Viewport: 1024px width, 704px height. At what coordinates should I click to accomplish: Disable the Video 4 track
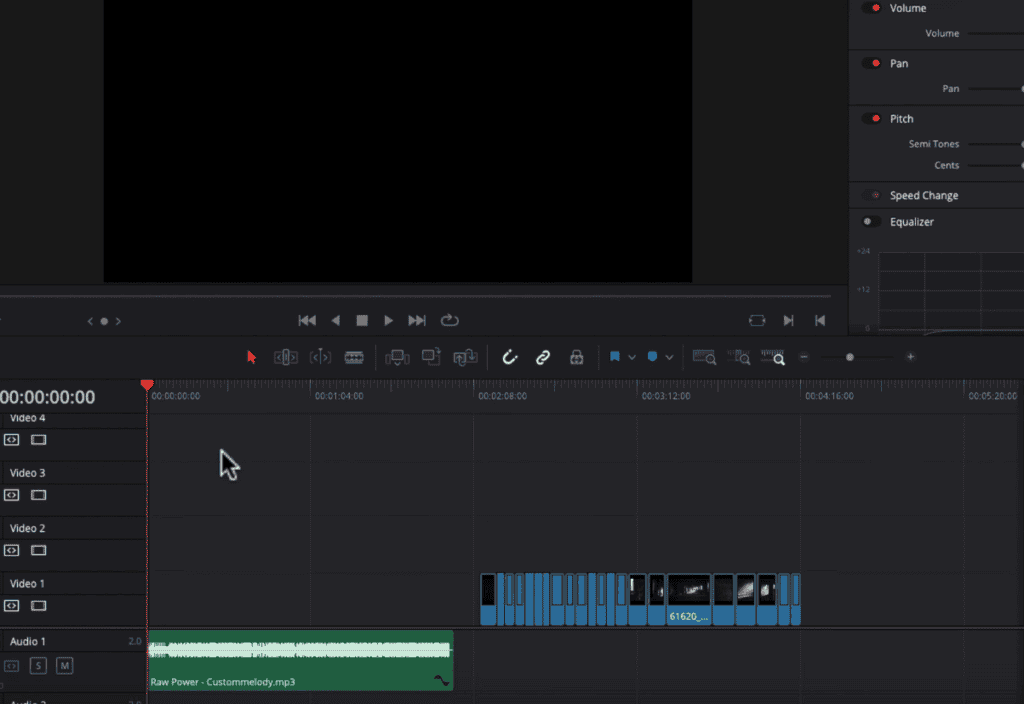pos(39,440)
